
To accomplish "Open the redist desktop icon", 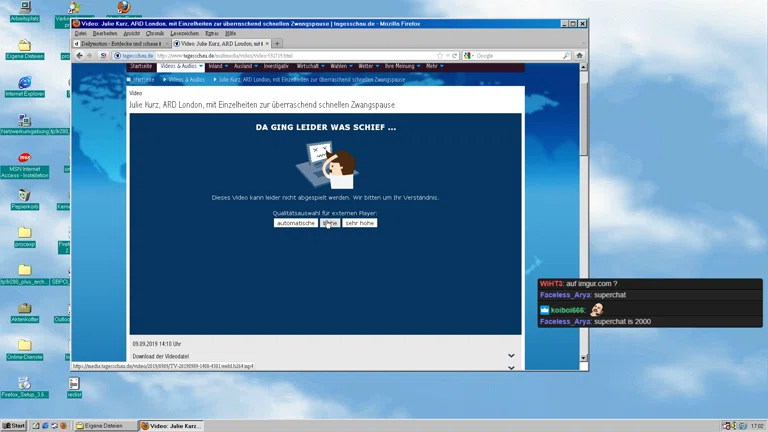I will point(74,387).
